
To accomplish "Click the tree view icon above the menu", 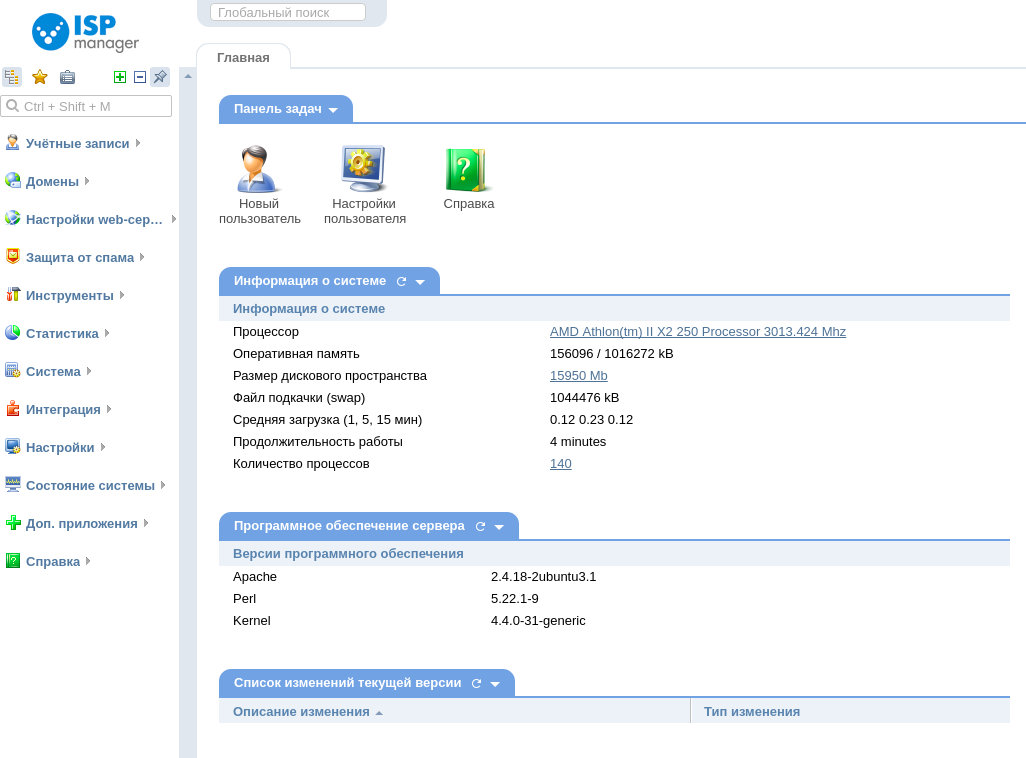I will [12, 76].
